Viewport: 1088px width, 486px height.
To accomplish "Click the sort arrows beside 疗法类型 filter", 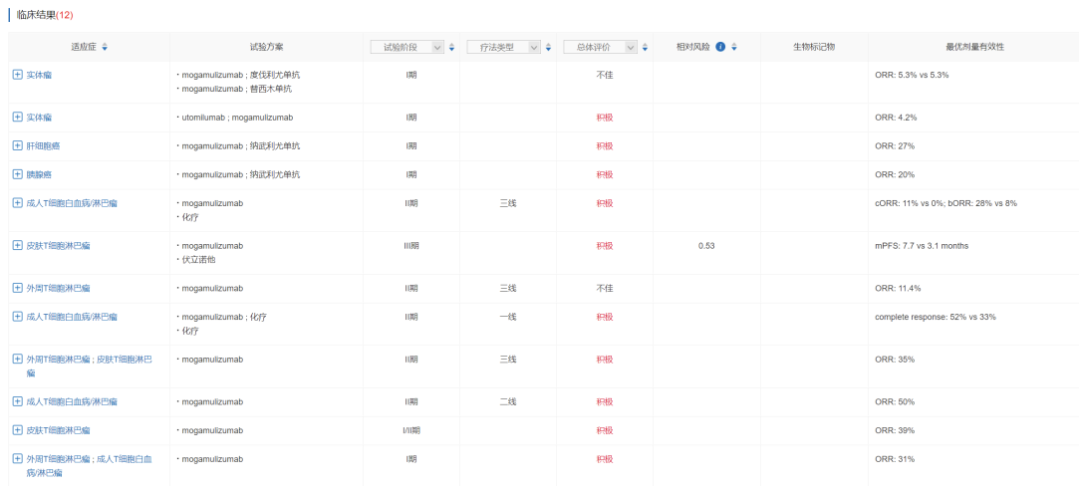I will pos(548,47).
